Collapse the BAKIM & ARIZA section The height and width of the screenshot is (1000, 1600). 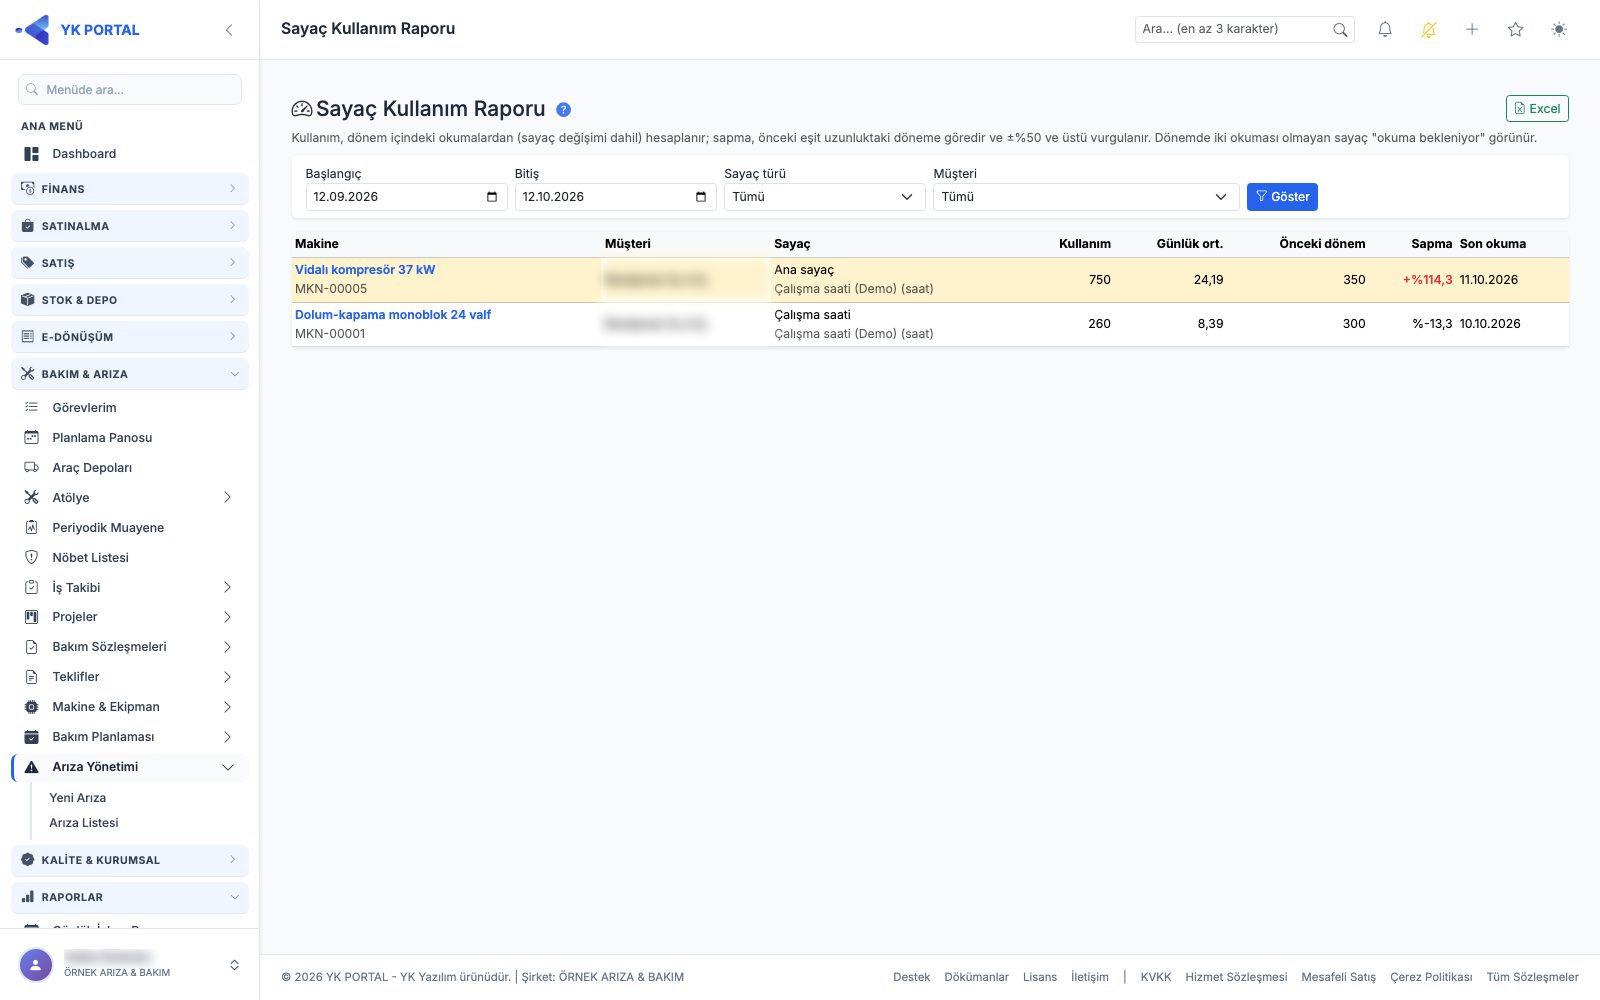coord(130,374)
